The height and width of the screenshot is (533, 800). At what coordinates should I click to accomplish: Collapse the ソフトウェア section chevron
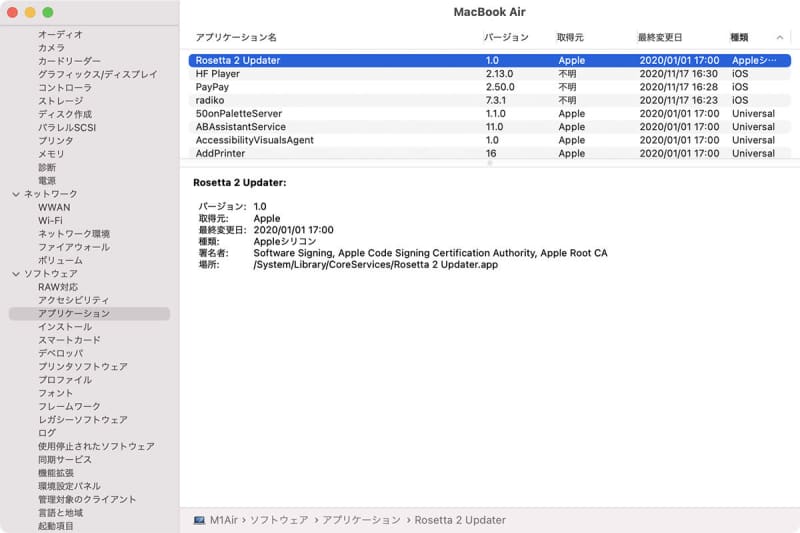coord(16,274)
